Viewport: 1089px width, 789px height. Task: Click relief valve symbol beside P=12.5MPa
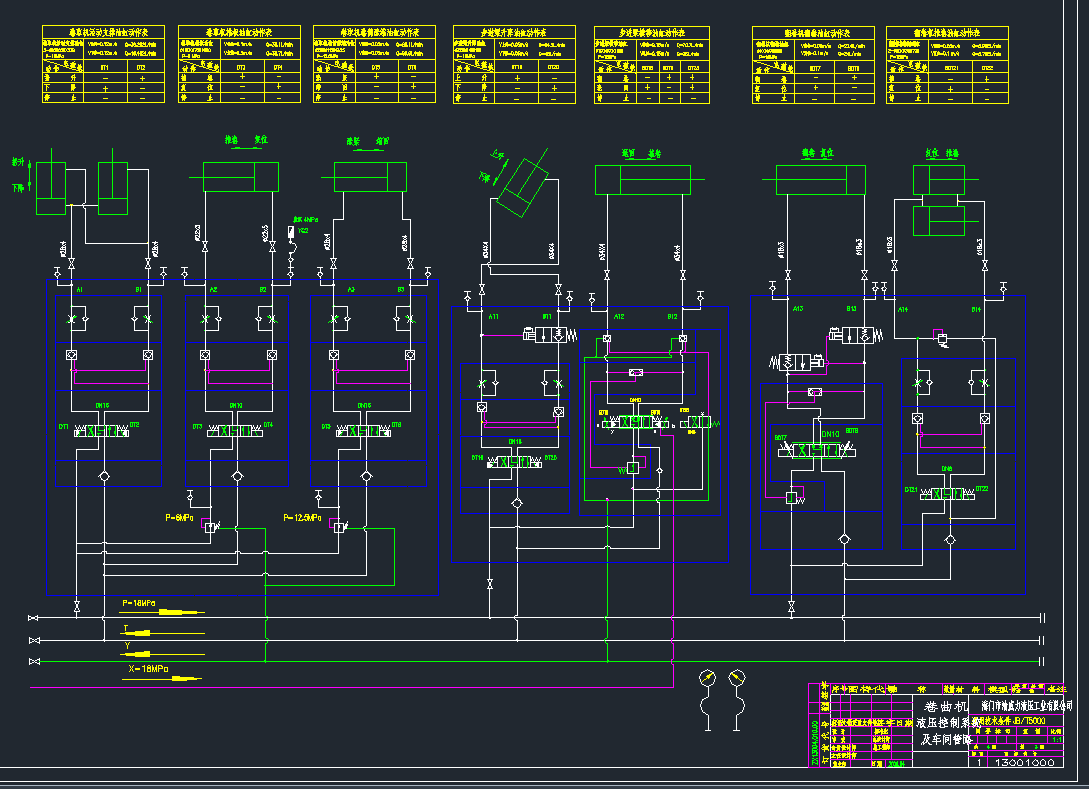tap(340, 526)
